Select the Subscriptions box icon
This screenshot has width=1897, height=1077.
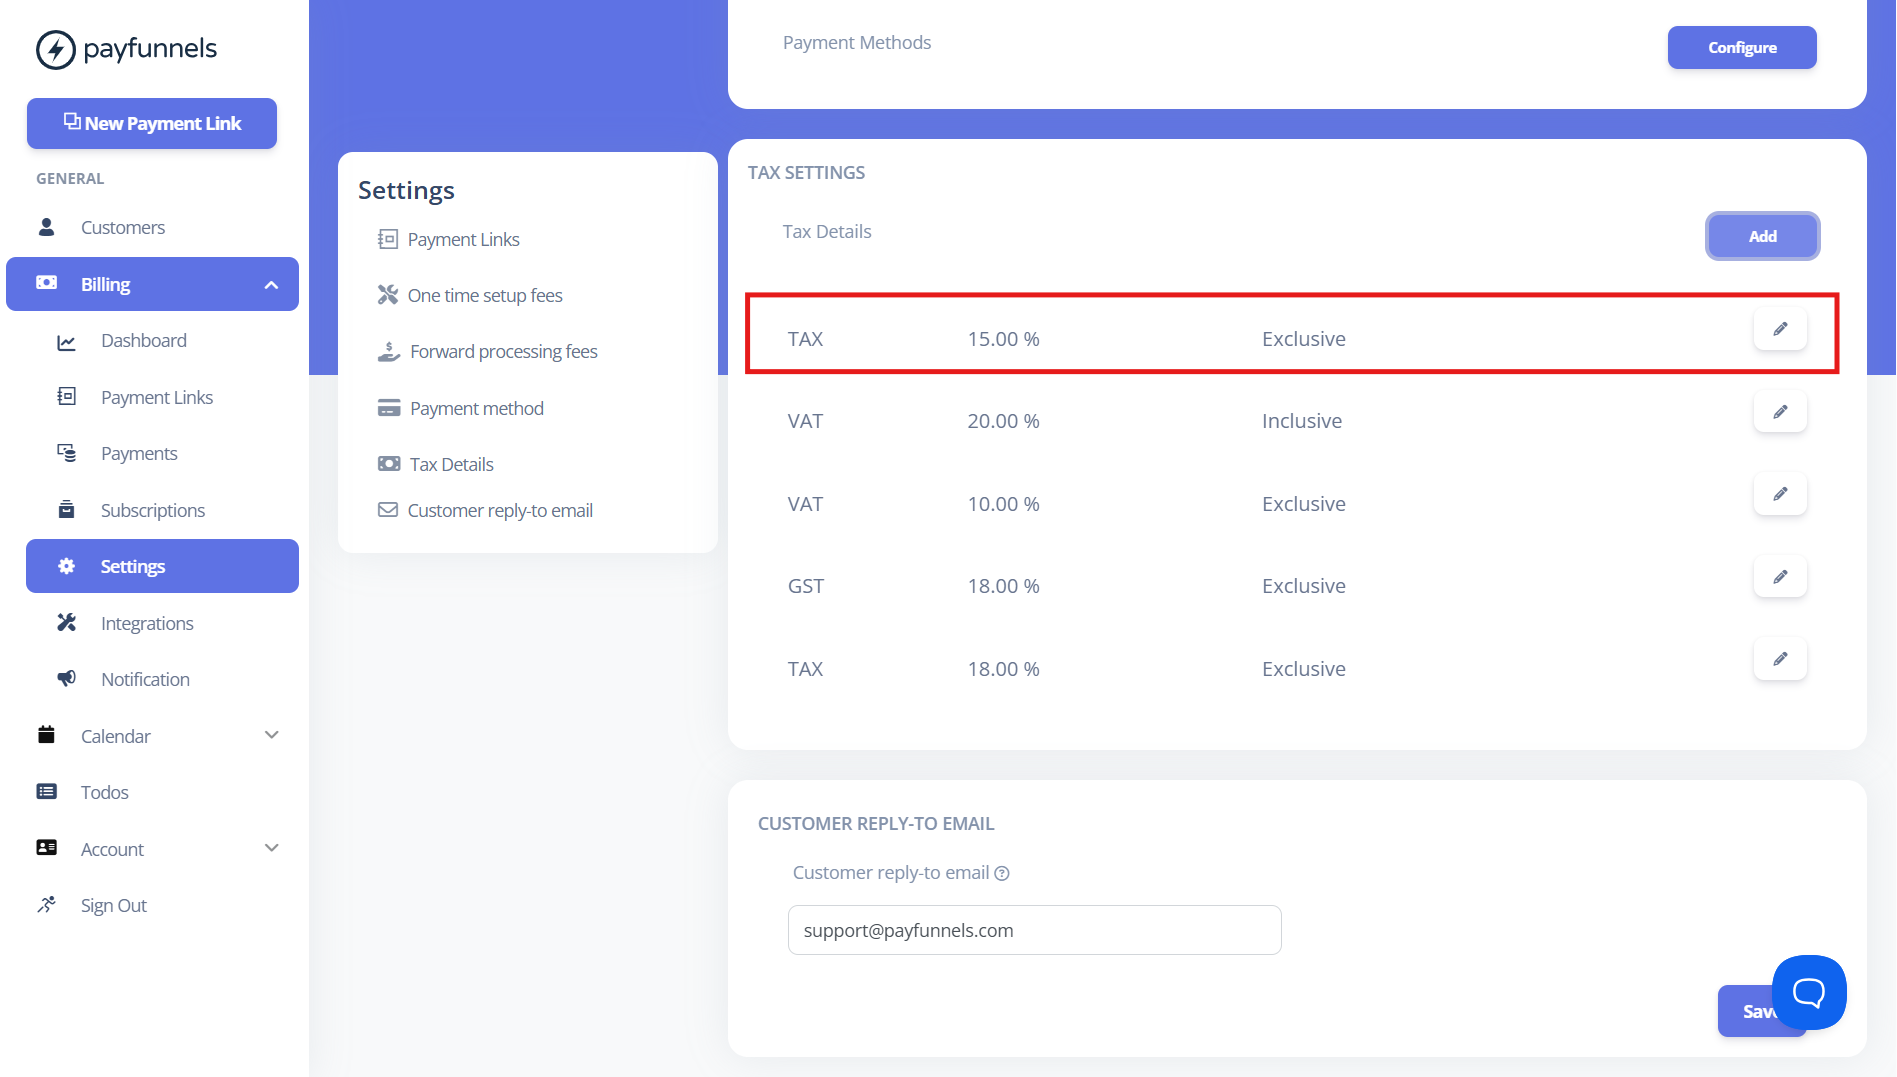(x=66, y=510)
